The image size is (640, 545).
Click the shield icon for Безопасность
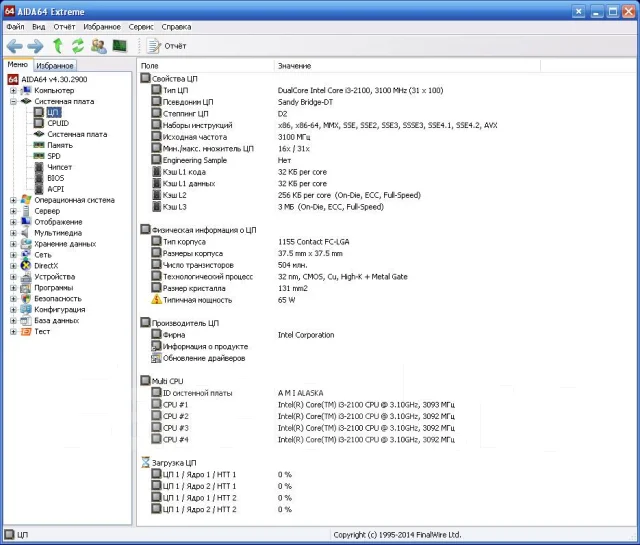[x=26, y=298]
